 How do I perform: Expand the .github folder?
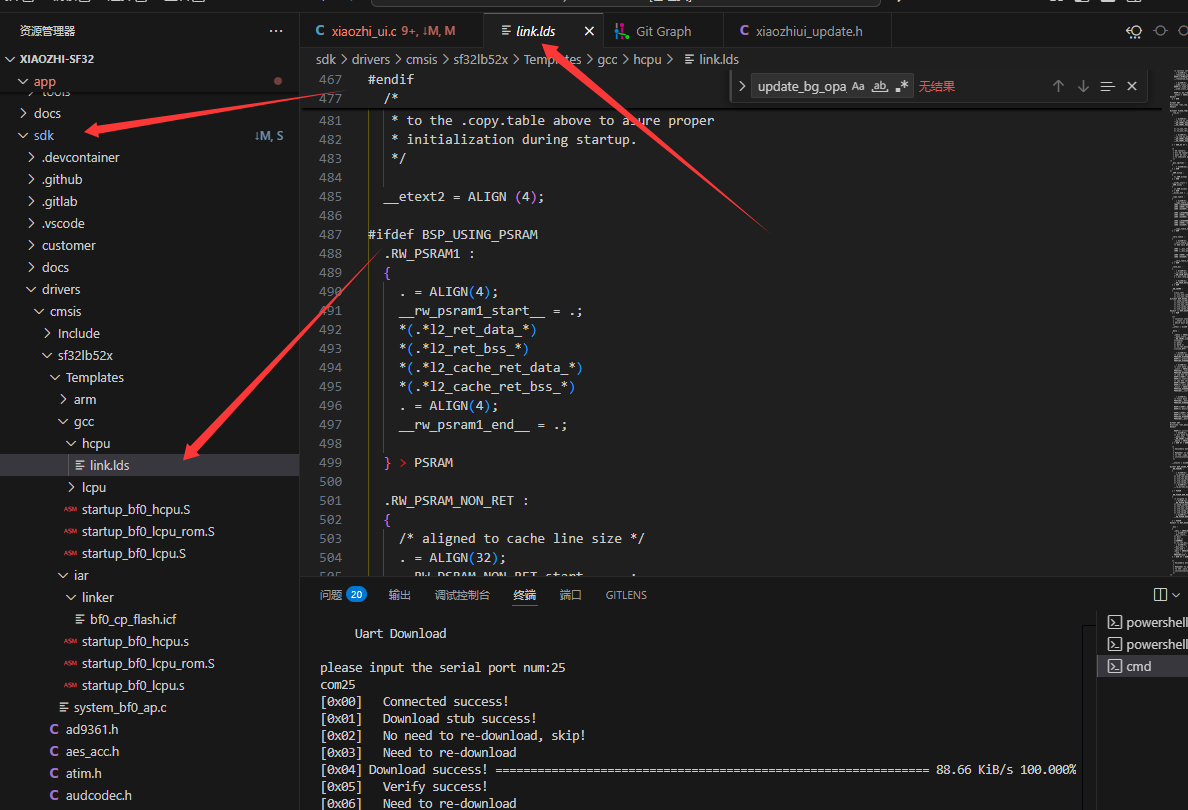pyautogui.click(x=31, y=179)
